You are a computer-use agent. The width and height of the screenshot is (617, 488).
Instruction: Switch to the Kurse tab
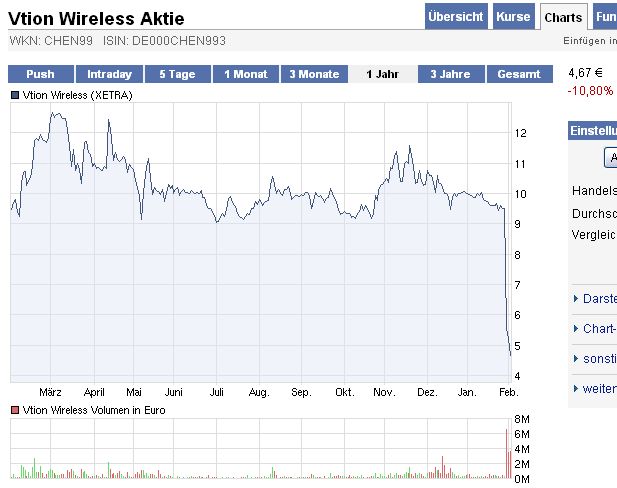[514, 17]
